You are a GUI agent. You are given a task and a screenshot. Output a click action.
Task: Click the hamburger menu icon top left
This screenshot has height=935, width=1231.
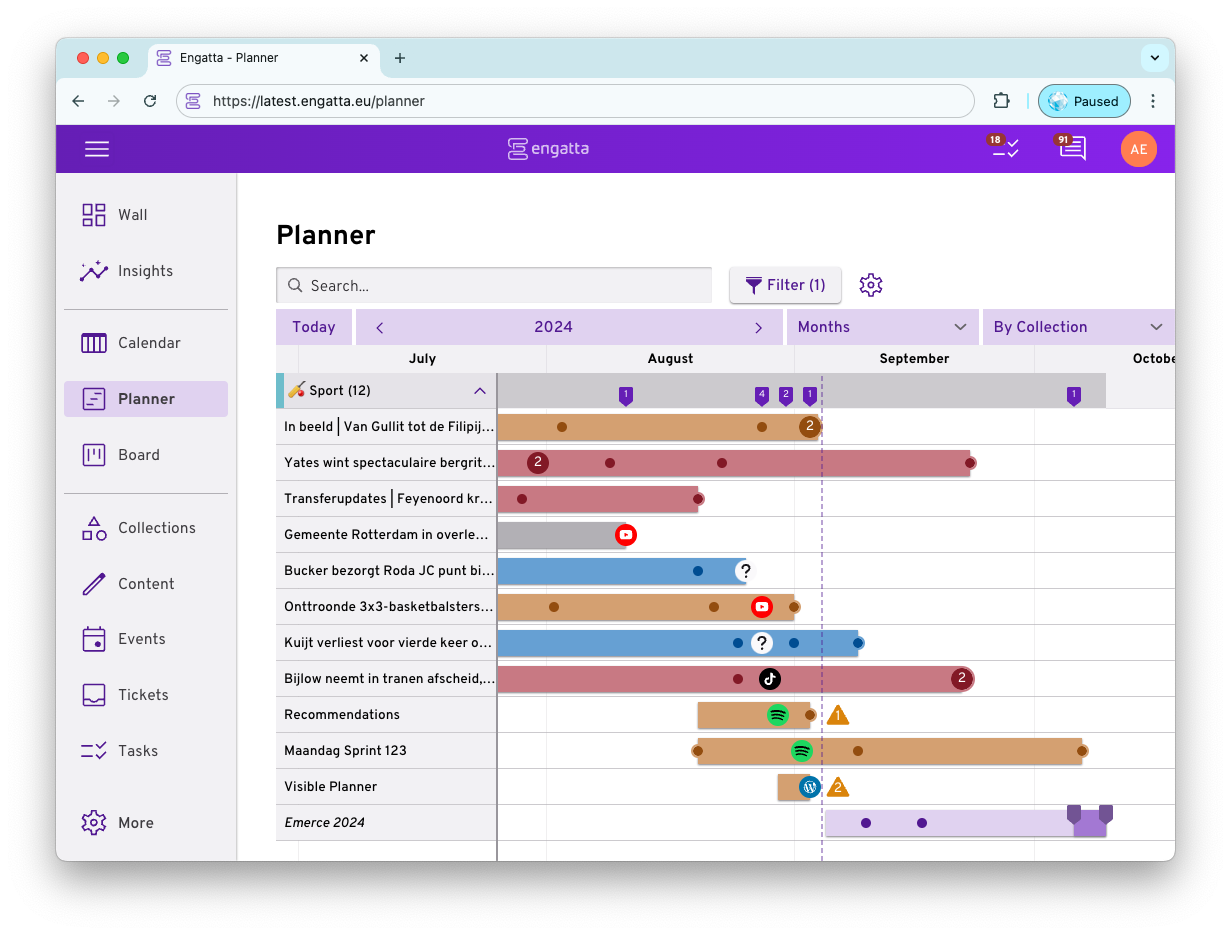(x=97, y=148)
